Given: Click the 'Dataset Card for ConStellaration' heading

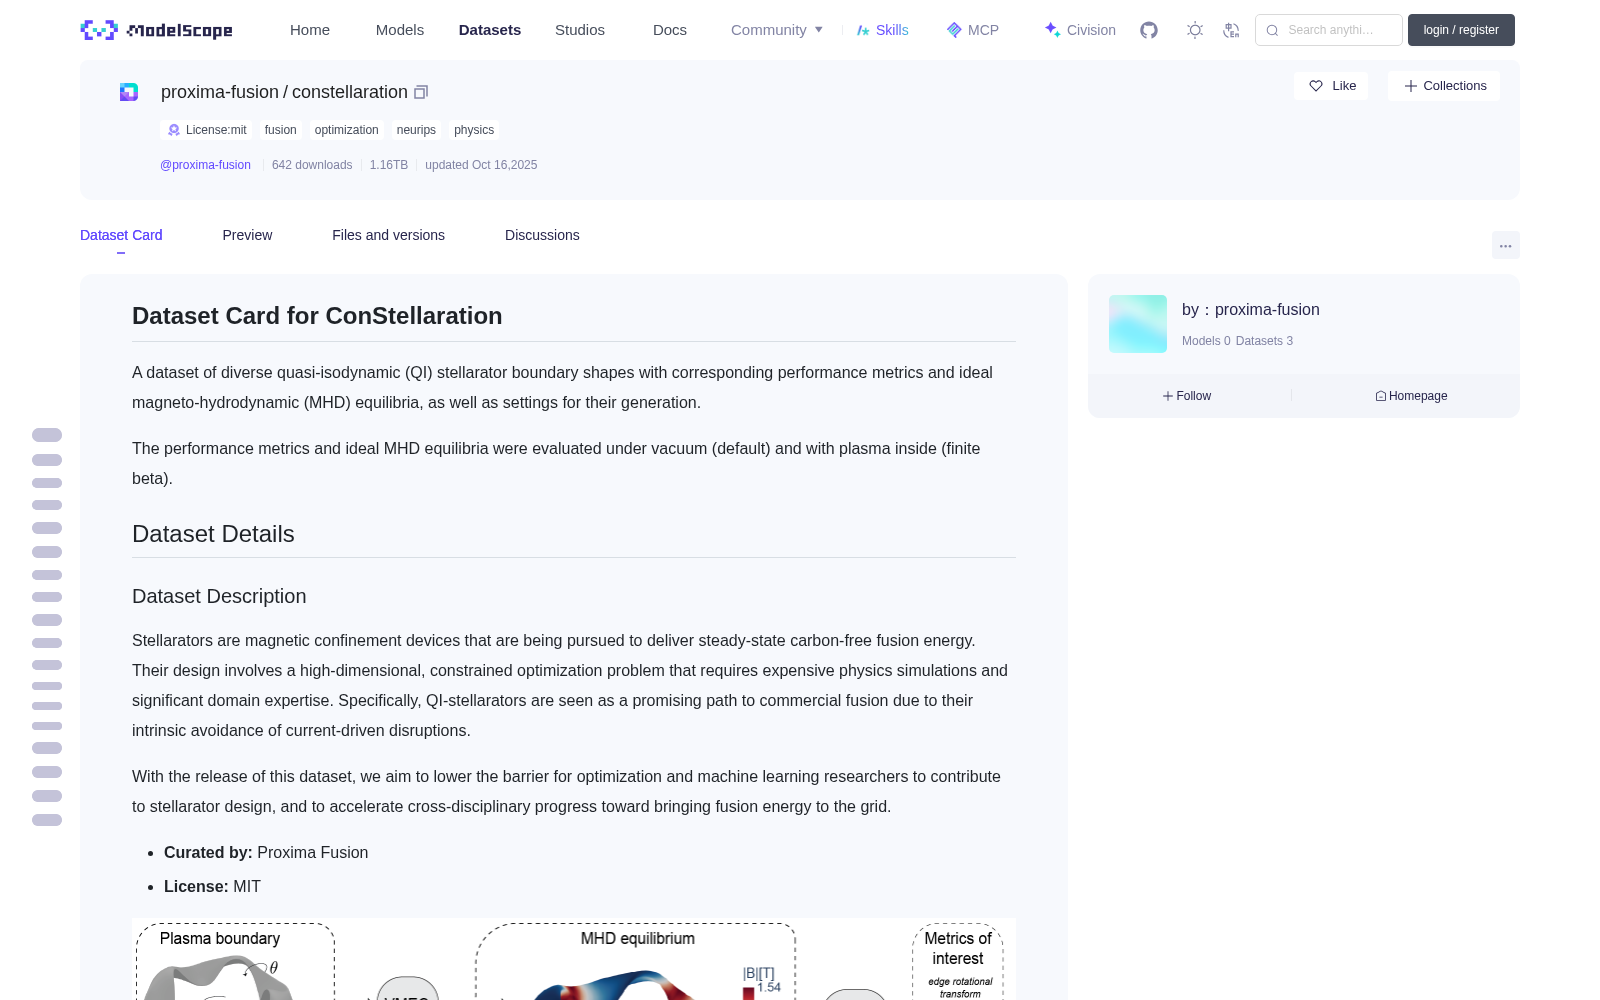Looking at the screenshot, I should (x=317, y=316).
